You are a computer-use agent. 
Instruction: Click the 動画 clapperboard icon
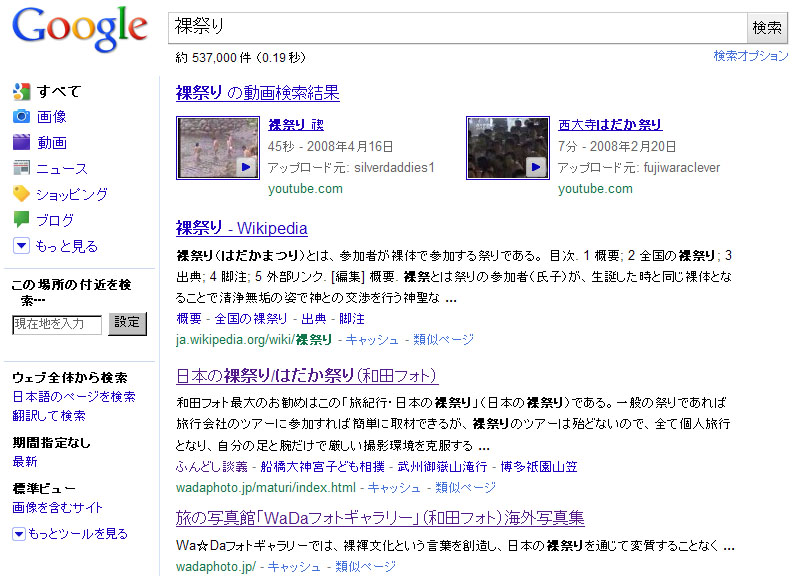click(x=21, y=142)
